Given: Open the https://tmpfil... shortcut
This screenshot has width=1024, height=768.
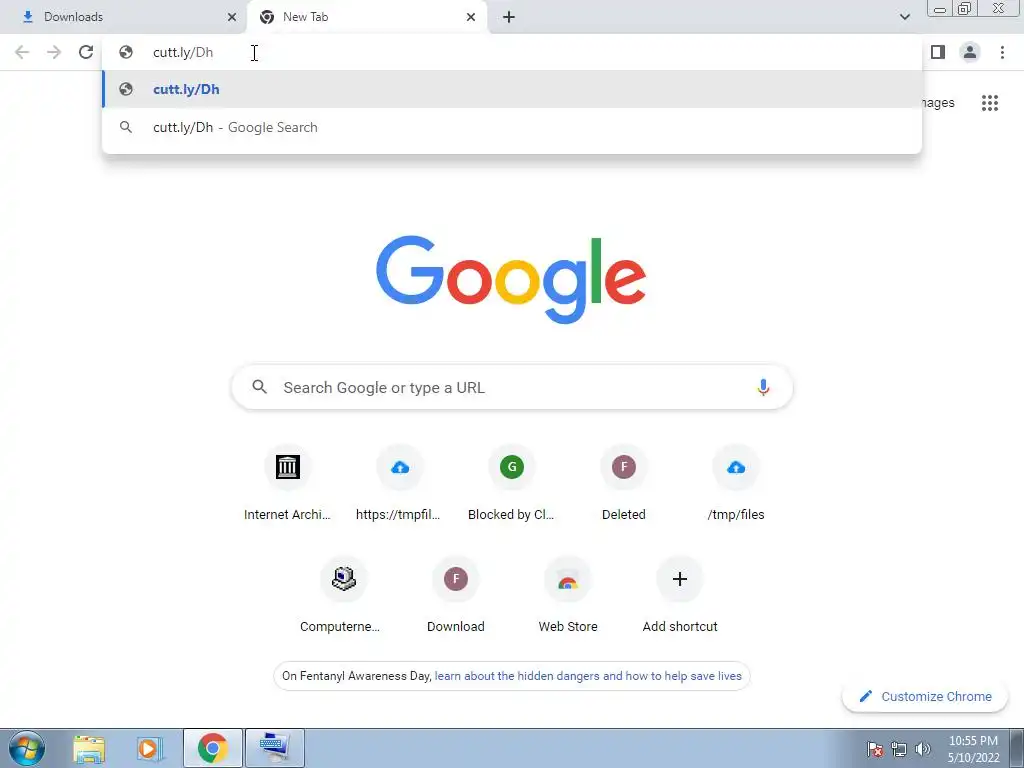Looking at the screenshot, I should [399, 485].
